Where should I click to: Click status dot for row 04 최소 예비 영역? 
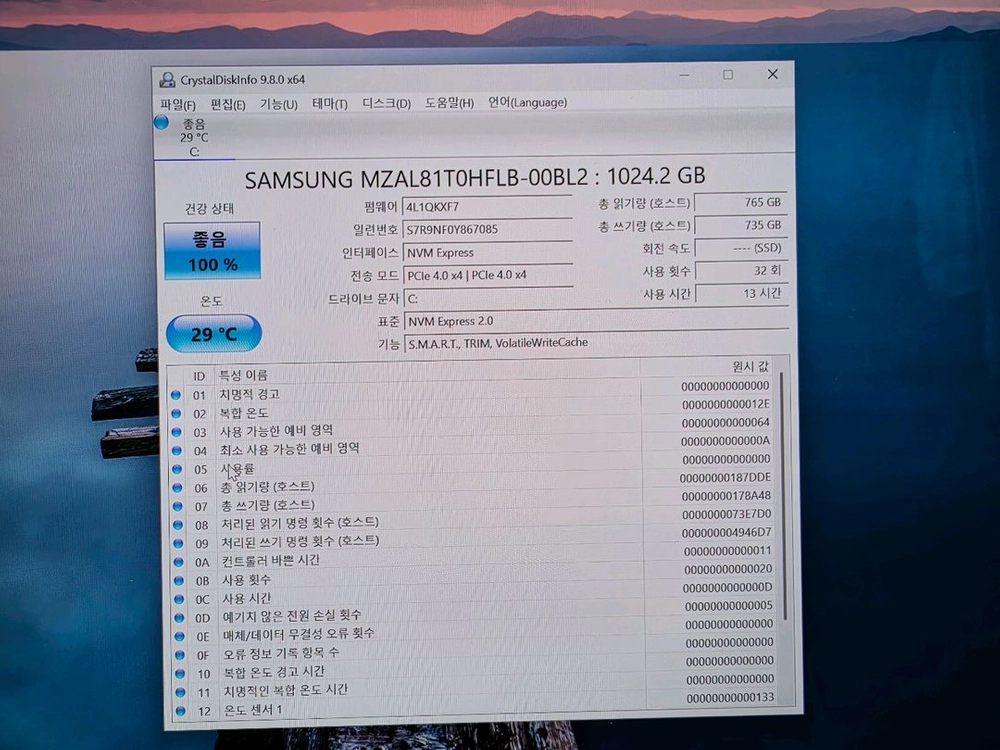tap(177, 451)
